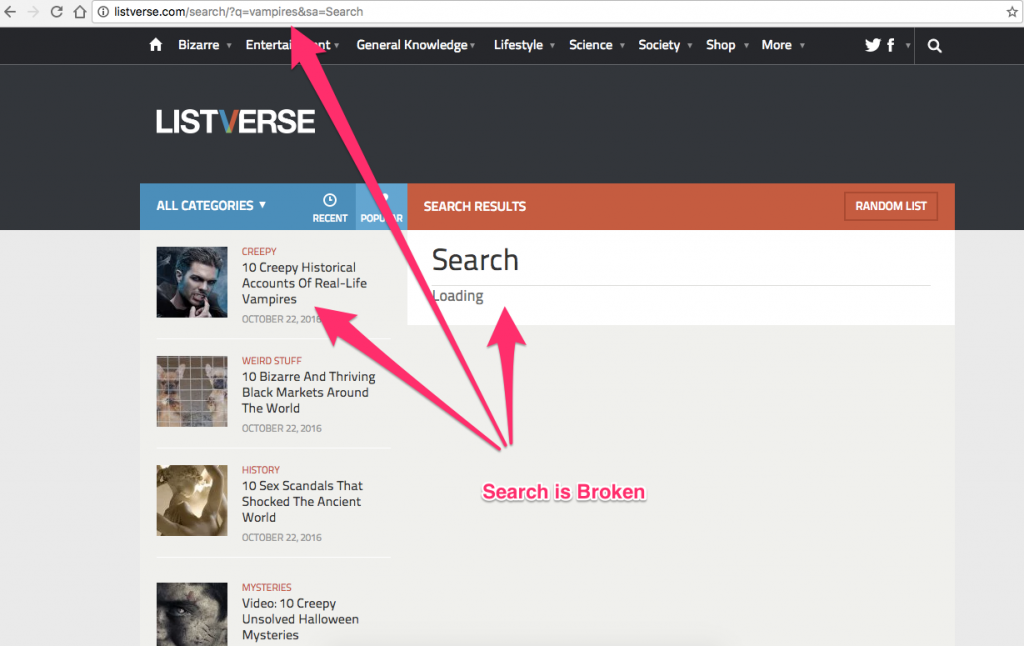1024x646 pixels.
Task: Open the Listverse search magnifier icon
Action: (934, 45)
